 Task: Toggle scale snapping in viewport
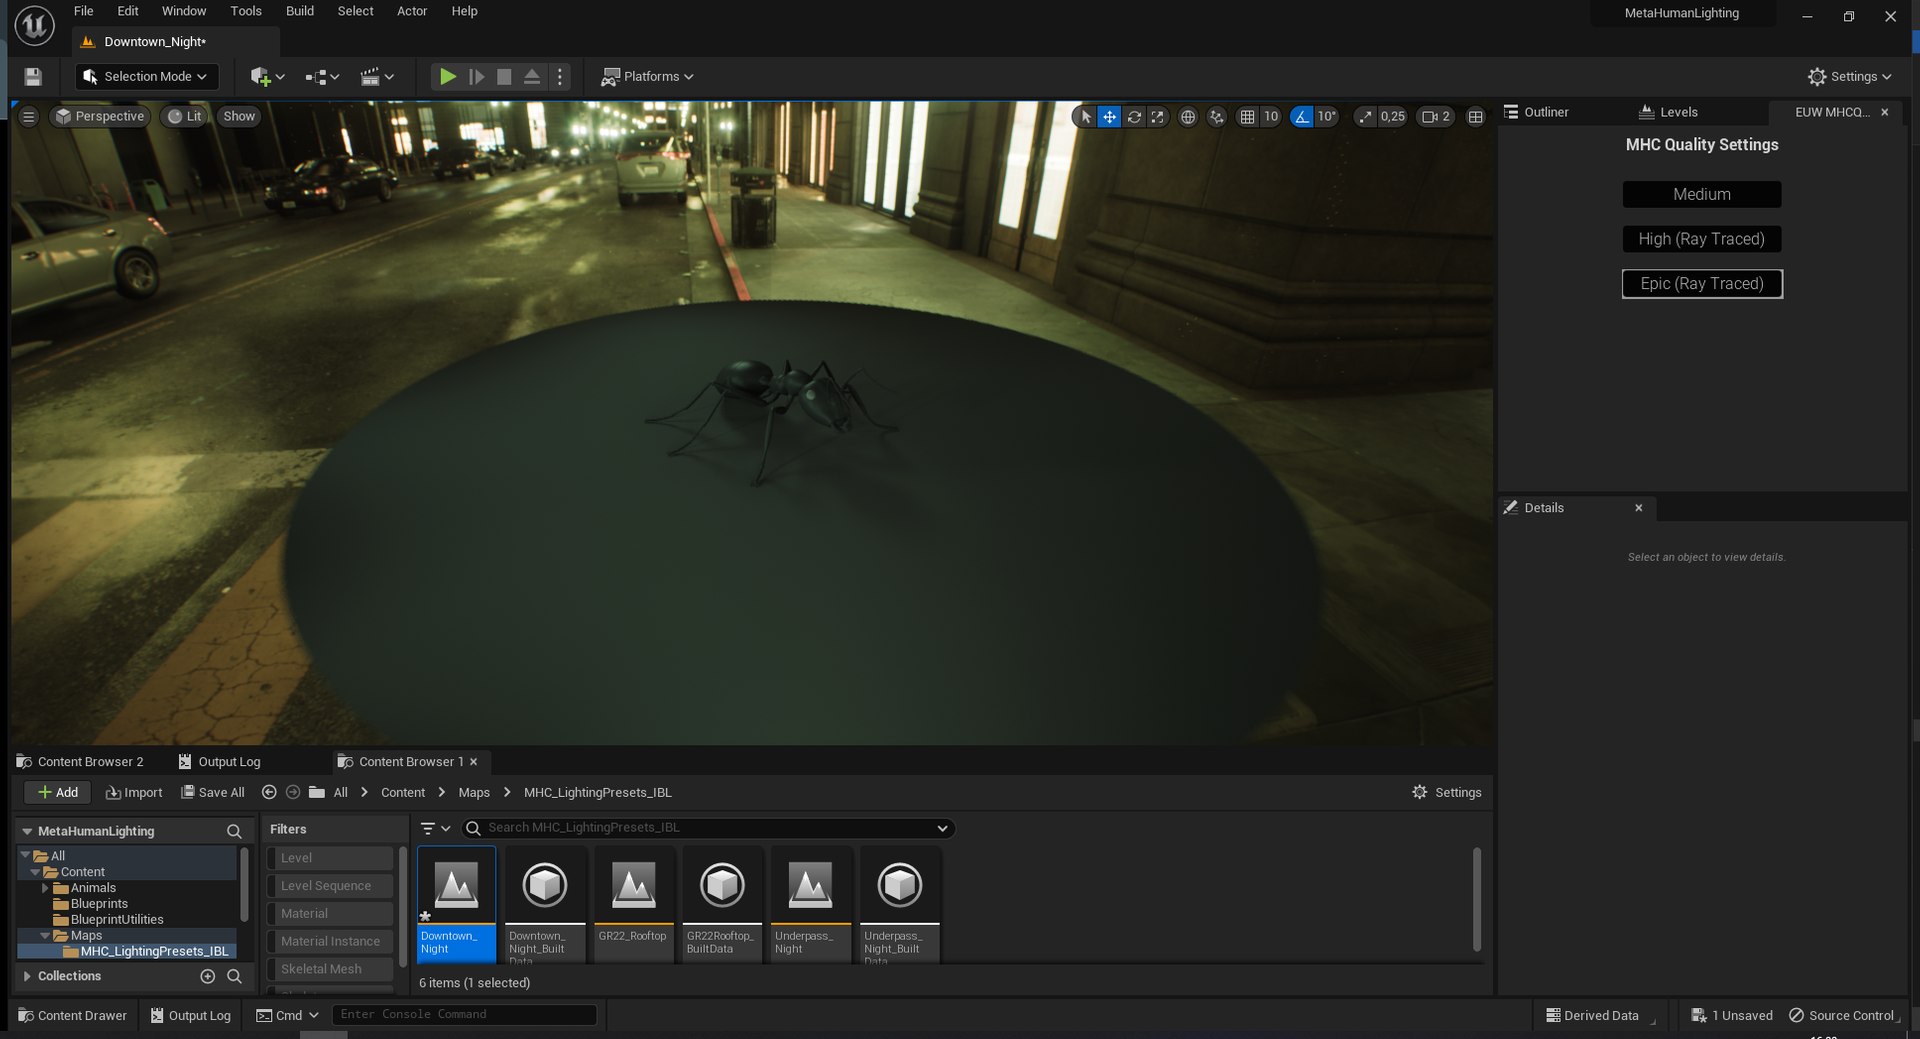tap(1365, 117)
